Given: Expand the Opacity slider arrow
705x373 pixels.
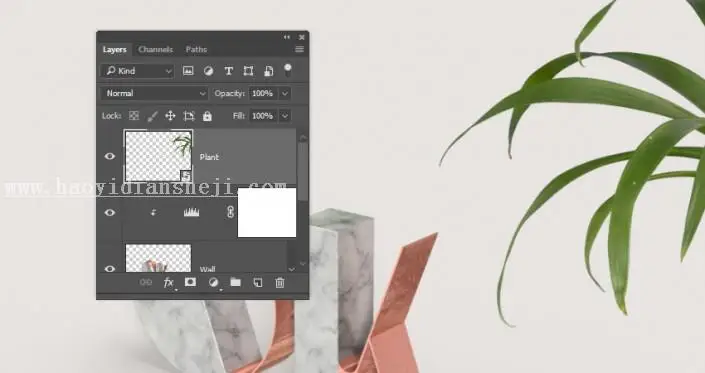Looking at the screenshot, I should tap(285, 93).
